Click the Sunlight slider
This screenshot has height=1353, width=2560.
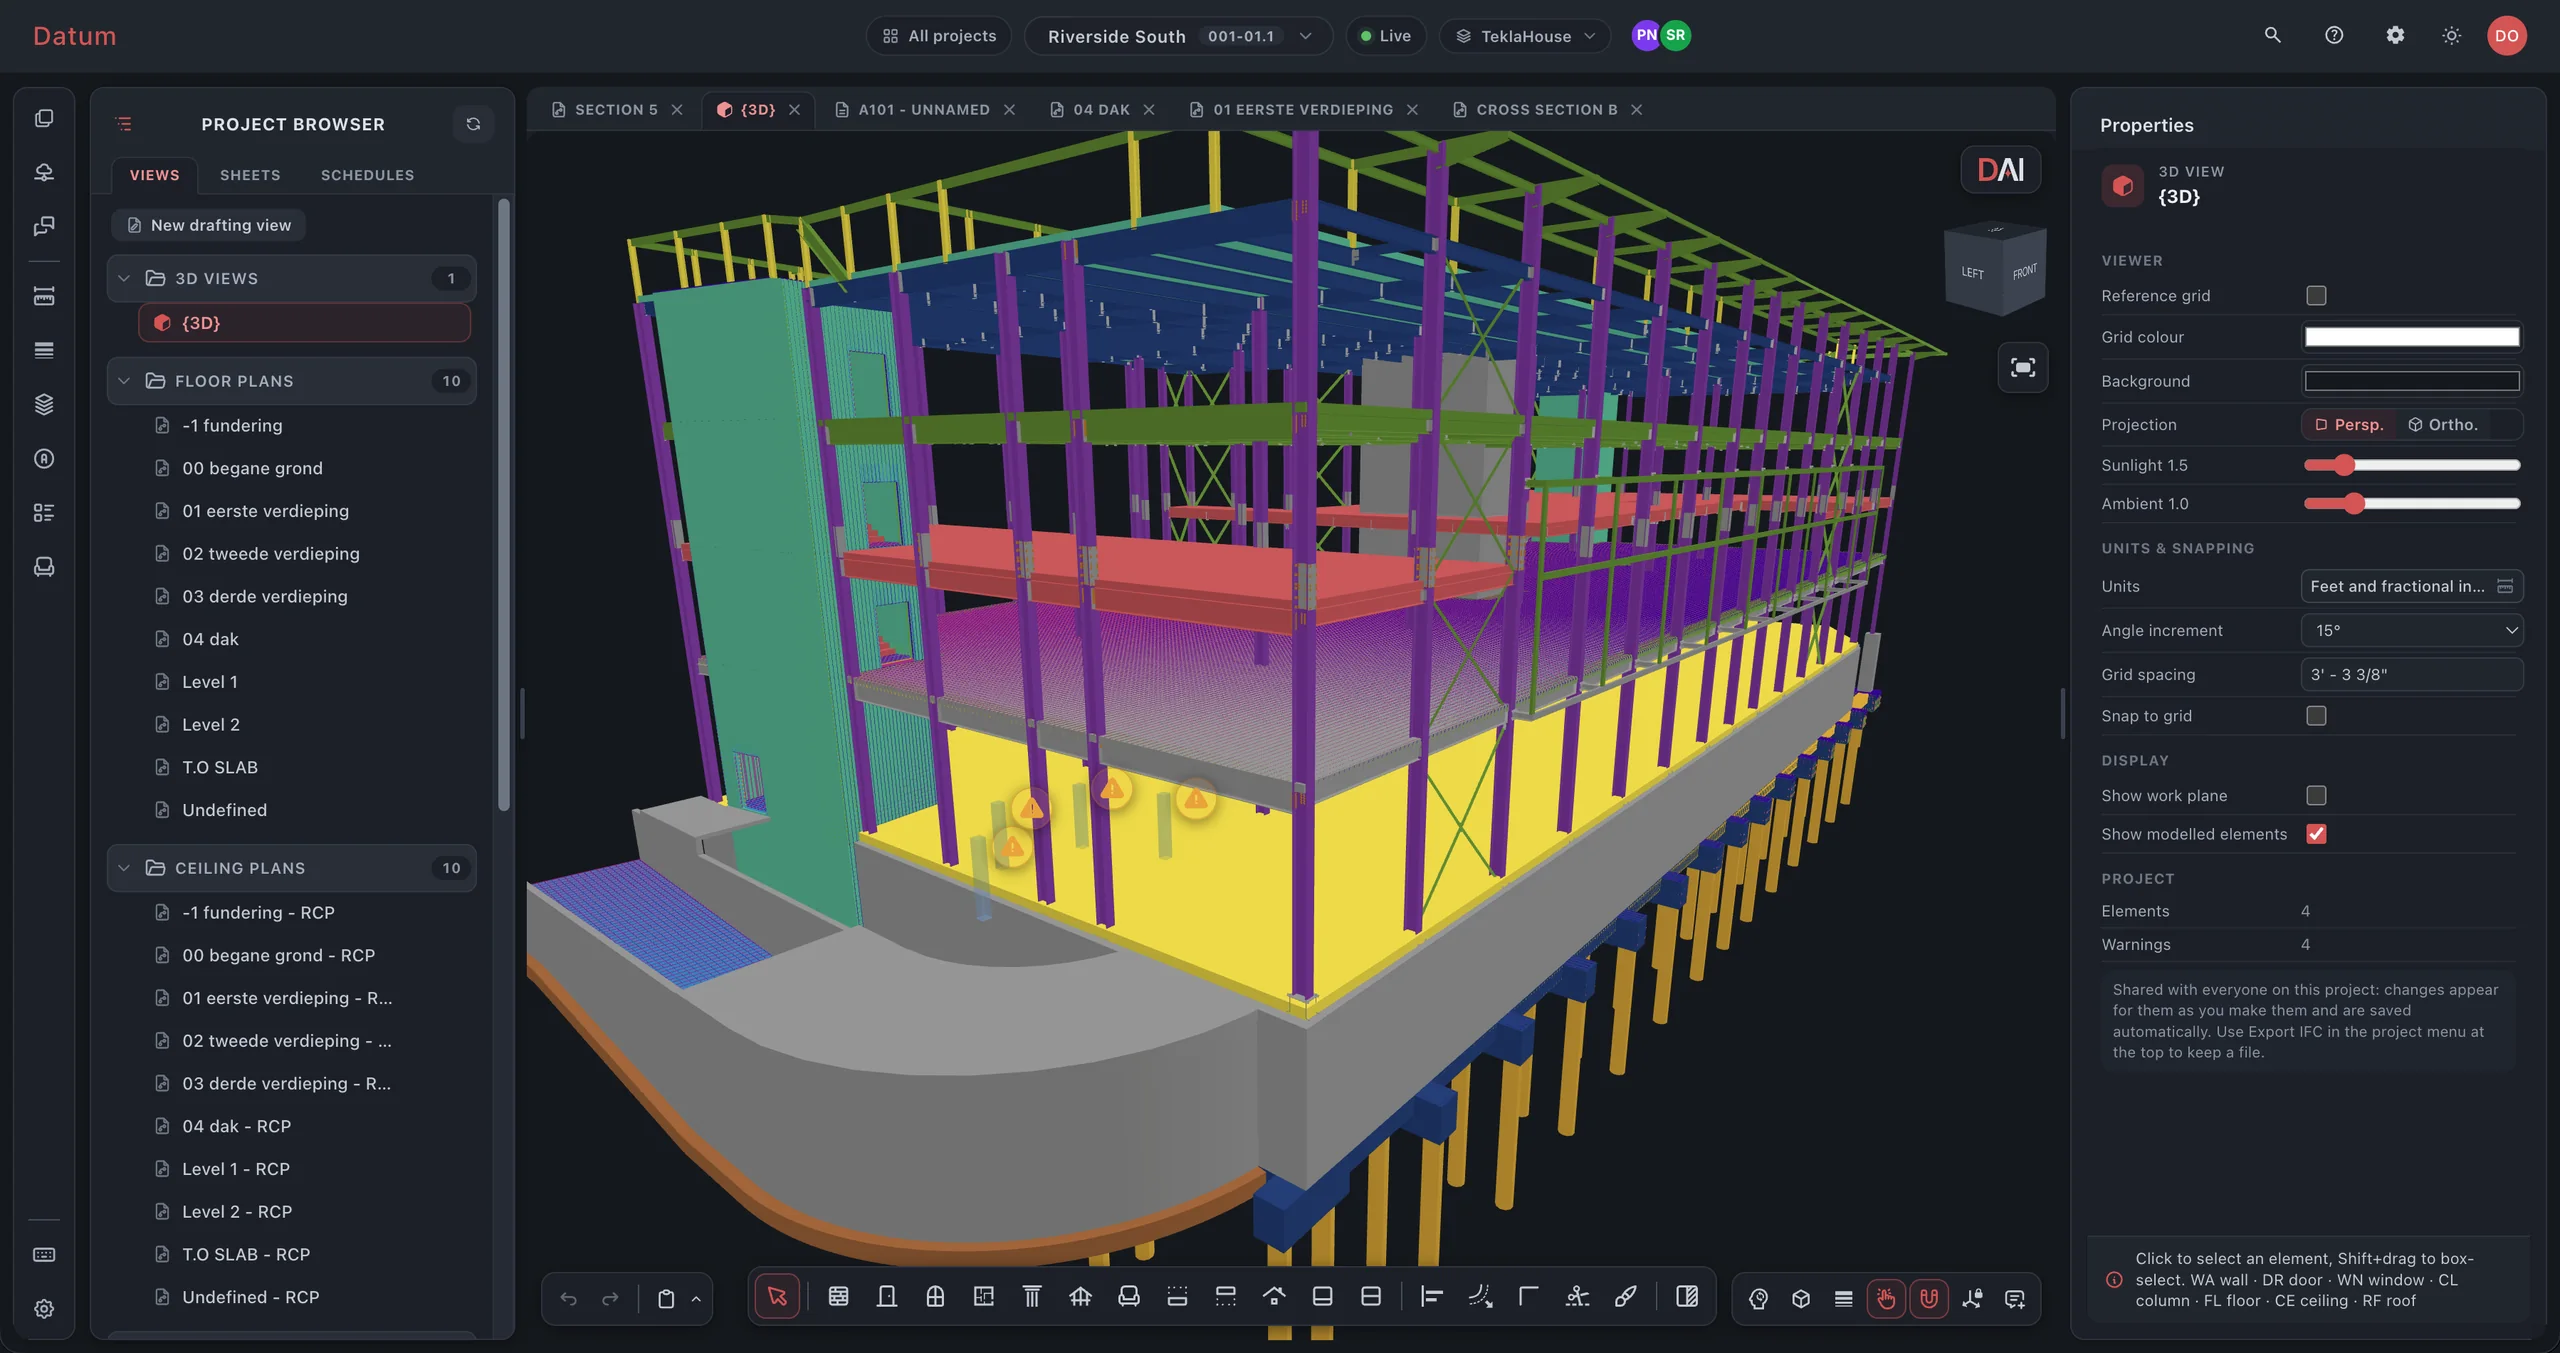point(2412,465)
